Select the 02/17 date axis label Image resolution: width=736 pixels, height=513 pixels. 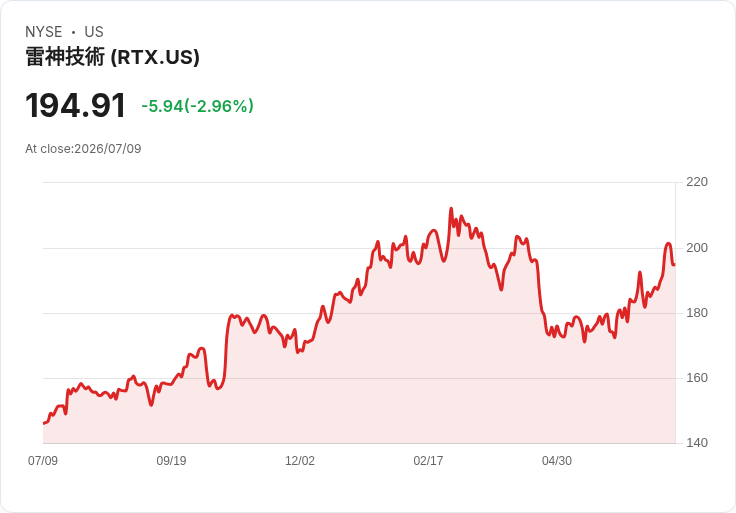(428, 461)
